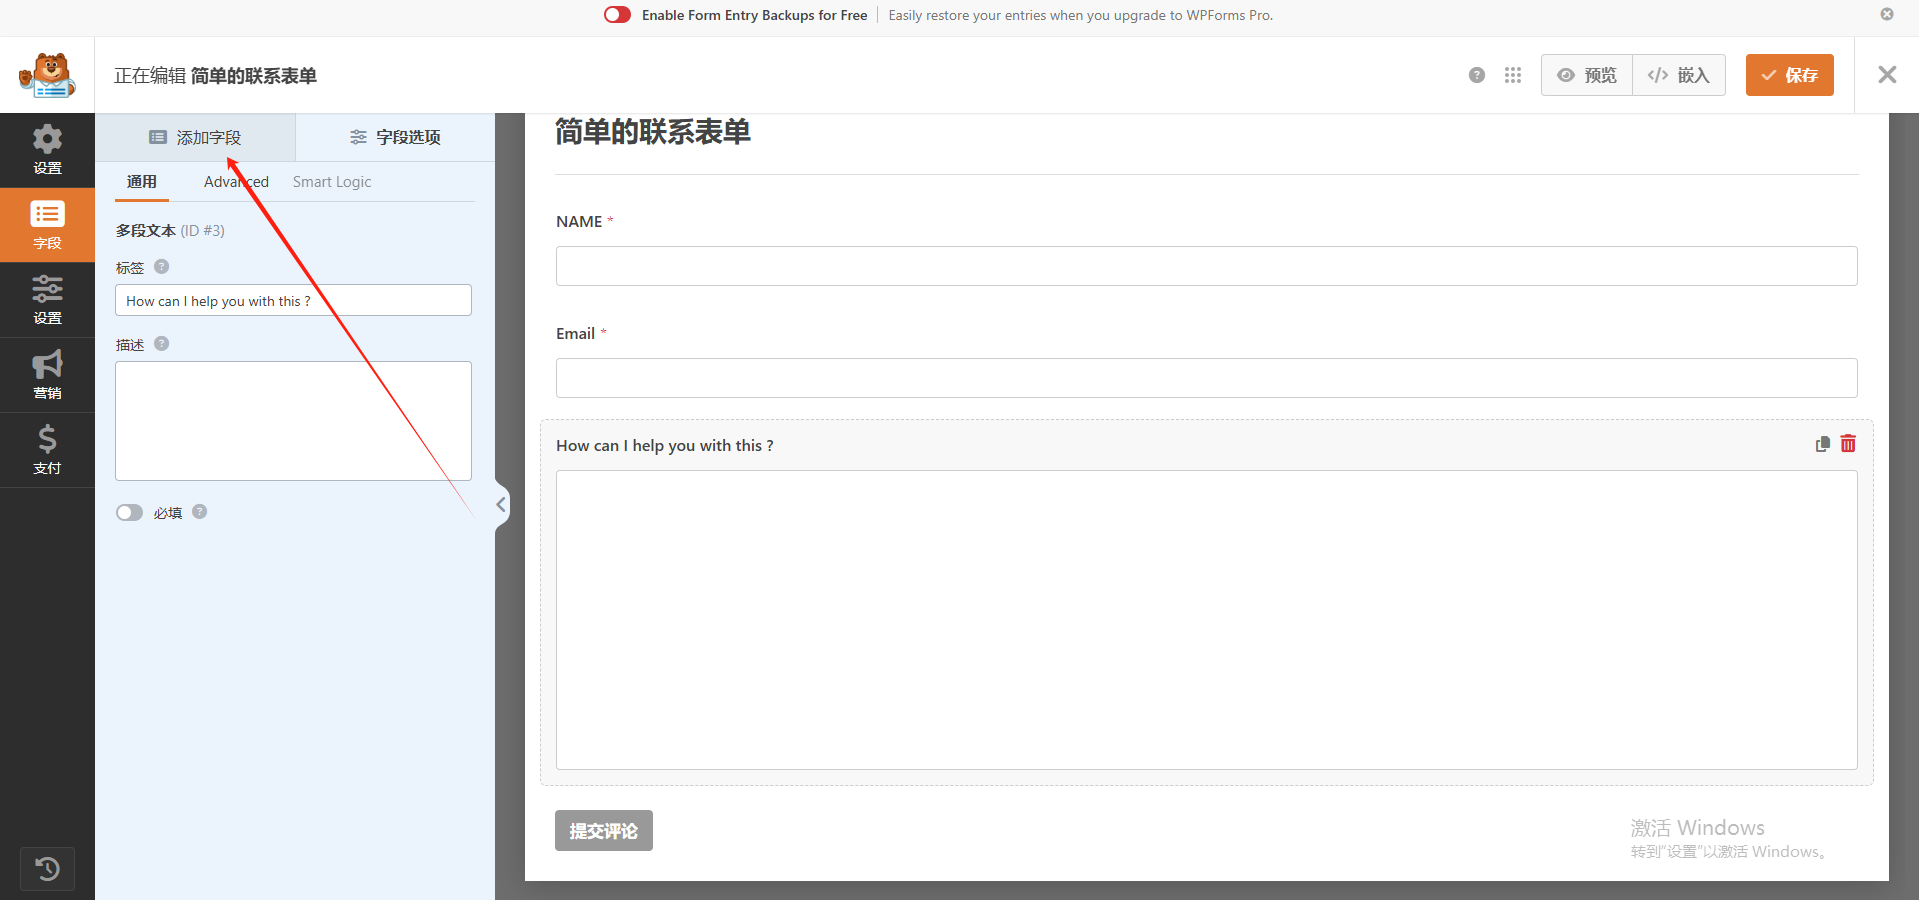Click the orange Save (保存) button
The image size is (1919, 900).
pyautogui.click(x=1789, y=75)
